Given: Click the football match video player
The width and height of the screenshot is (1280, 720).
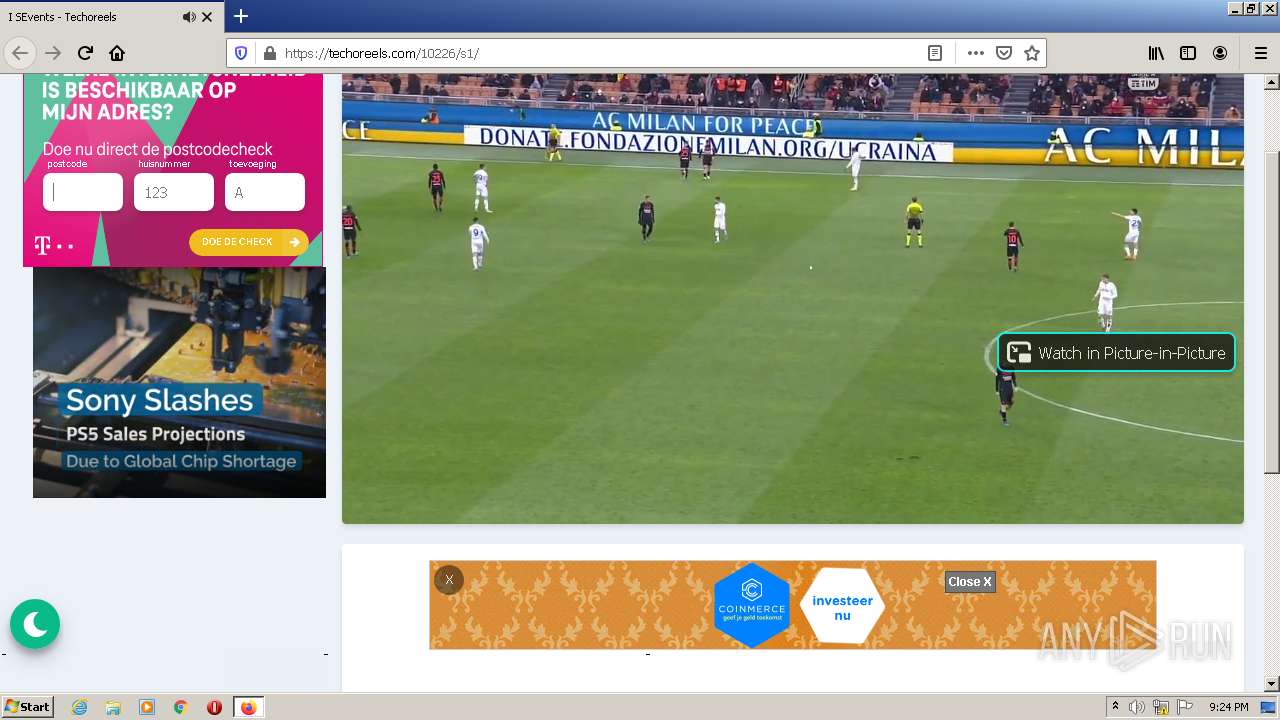Looking at the screenshot, I should [792, 298].
